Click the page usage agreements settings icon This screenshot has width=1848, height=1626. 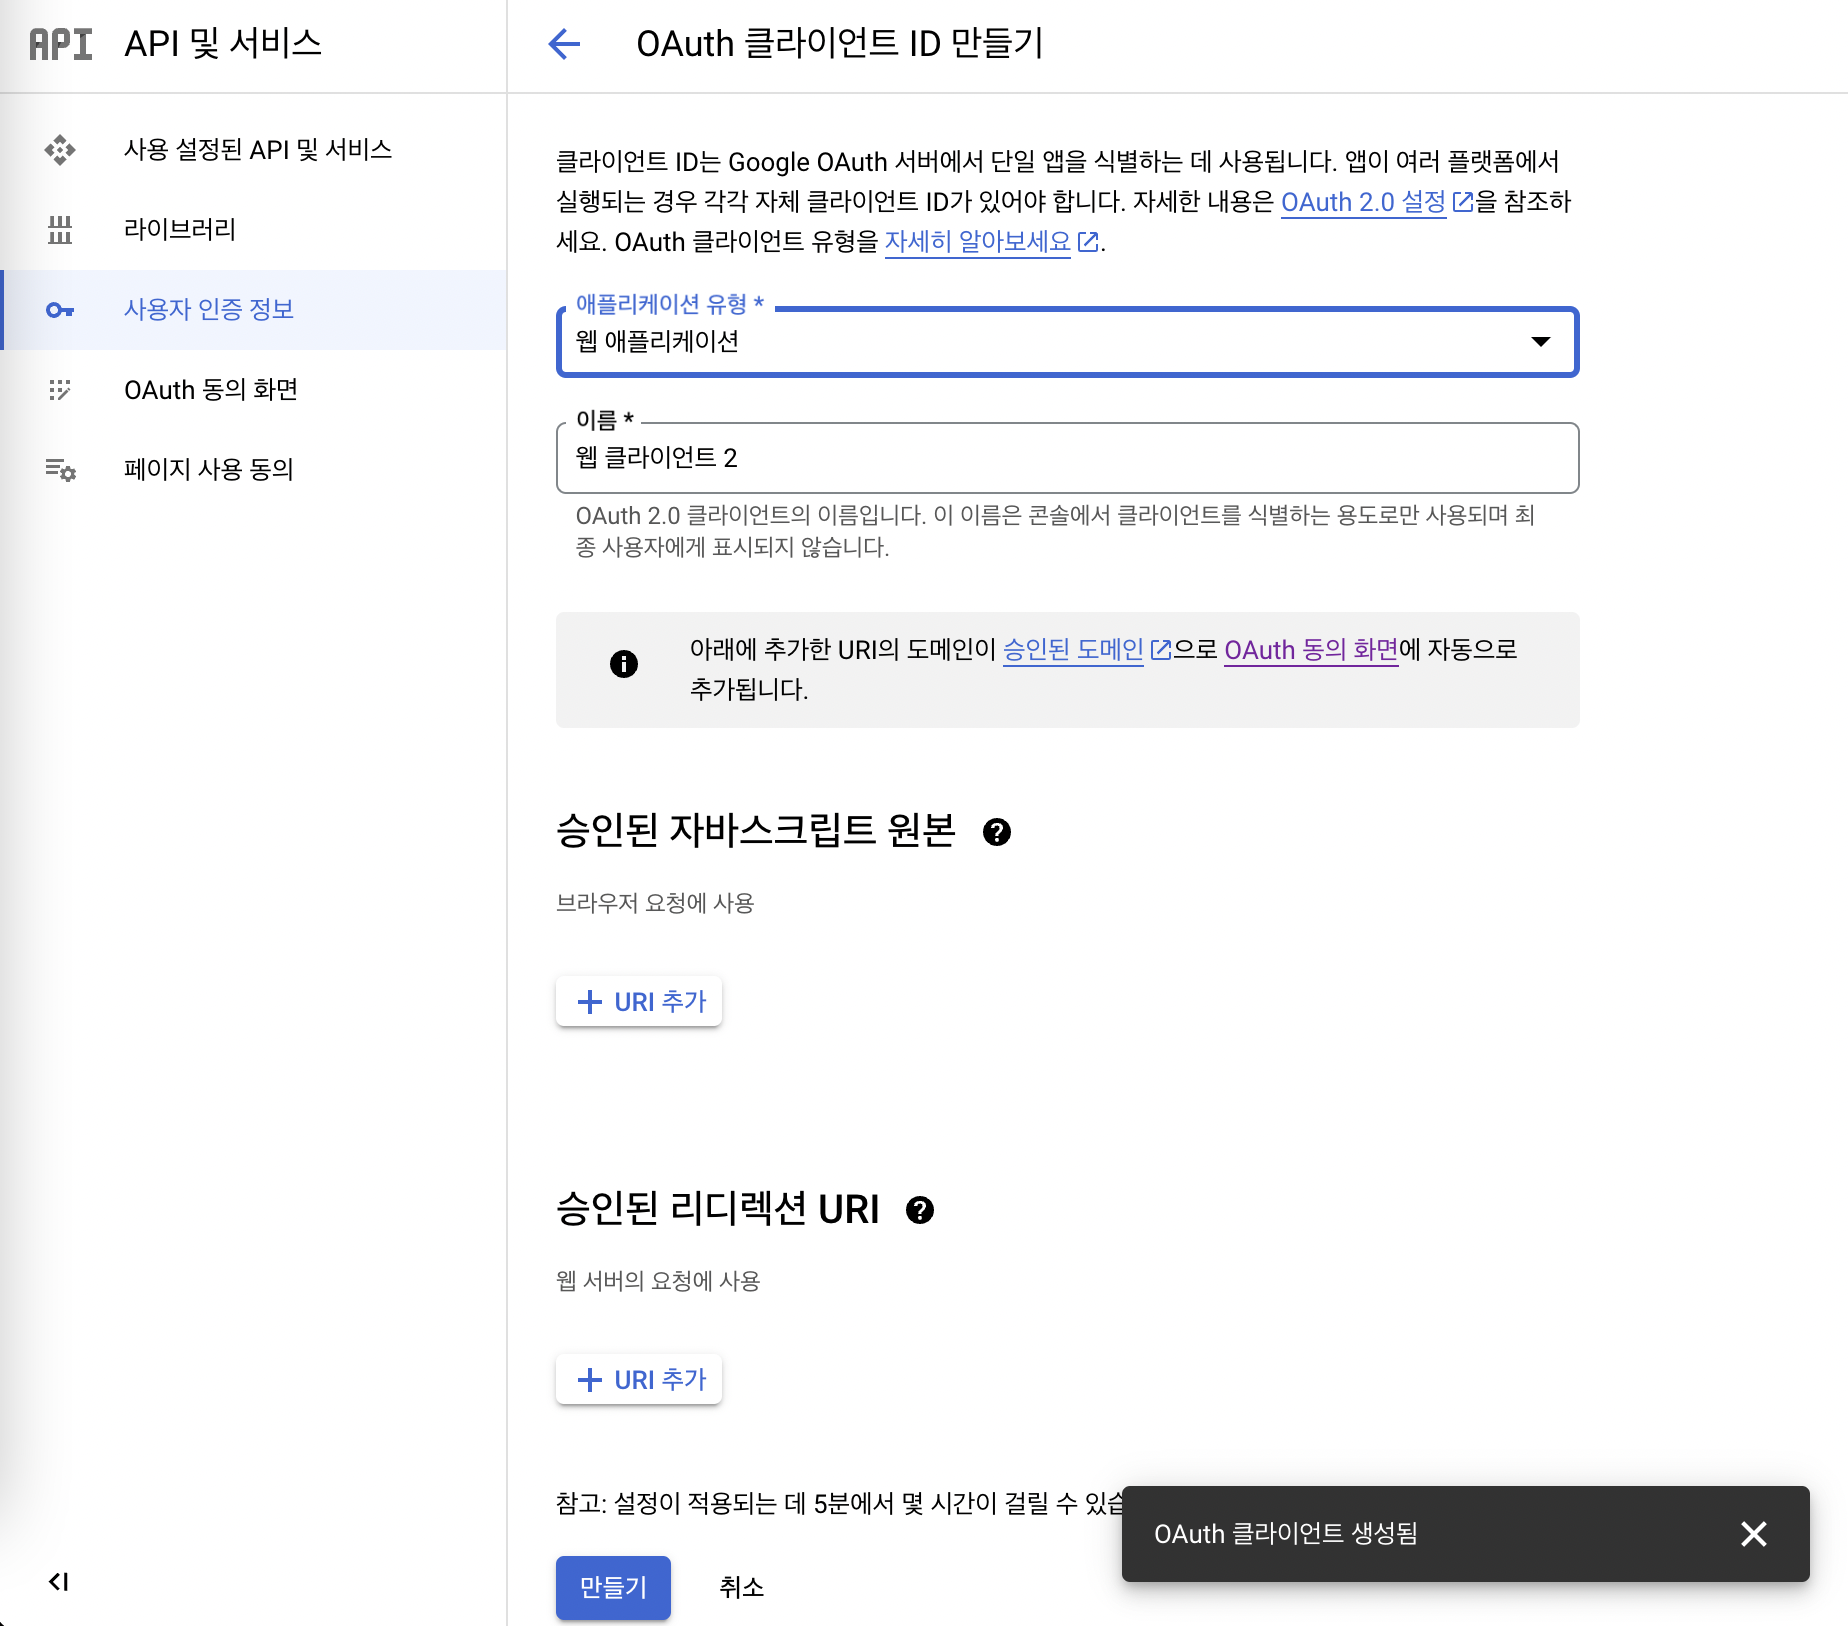60,469
